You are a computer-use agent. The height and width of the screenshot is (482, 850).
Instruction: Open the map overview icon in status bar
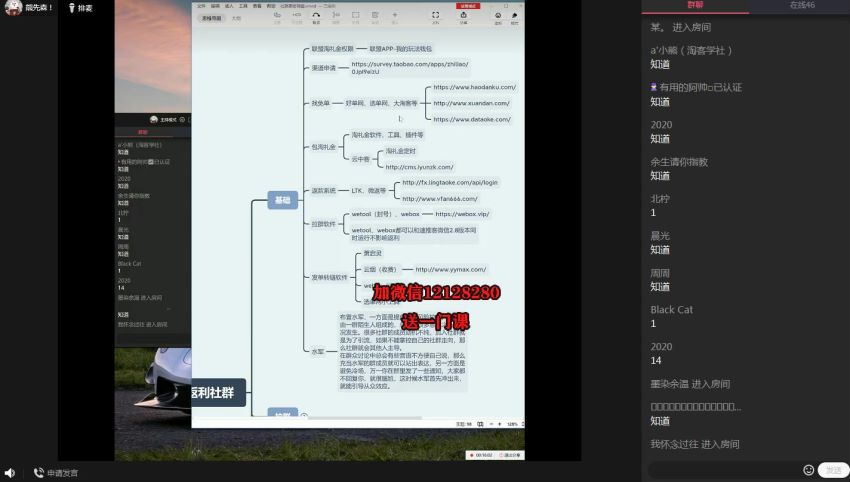pyautogui.click(x=480, y=424)
